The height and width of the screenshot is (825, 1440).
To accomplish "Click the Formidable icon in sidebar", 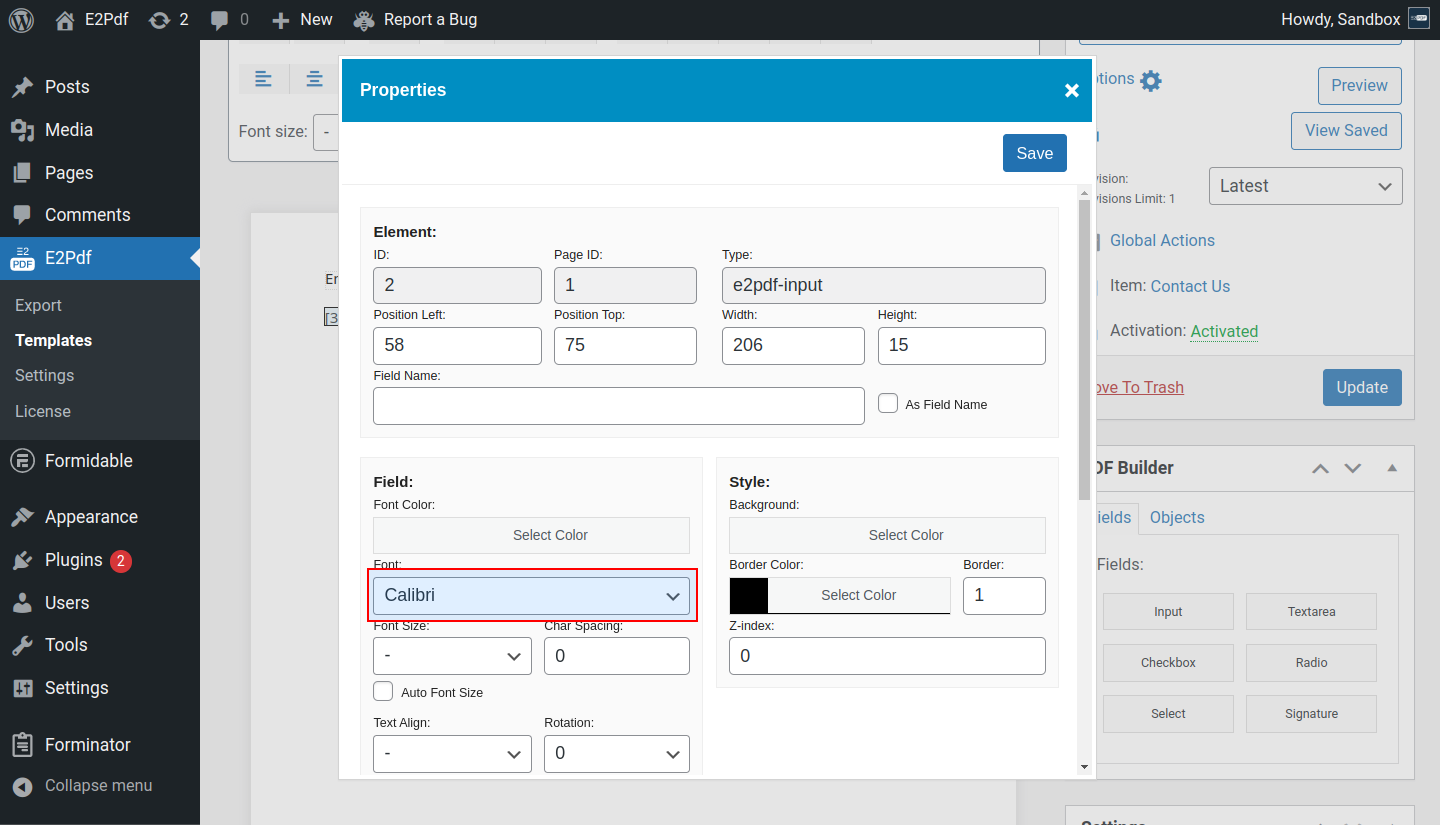I will (22, 461).
